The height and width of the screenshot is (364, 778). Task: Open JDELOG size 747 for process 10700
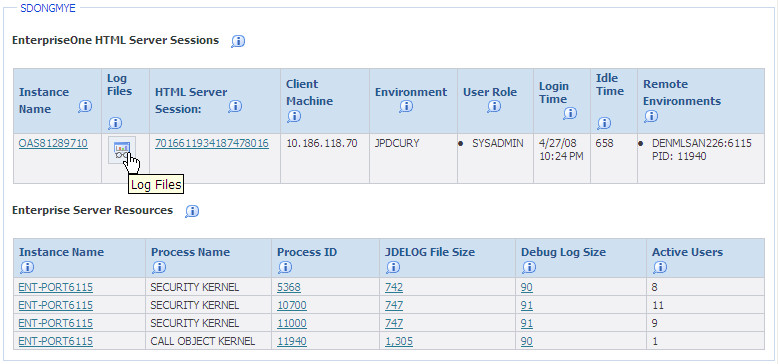tap(394, 305)
